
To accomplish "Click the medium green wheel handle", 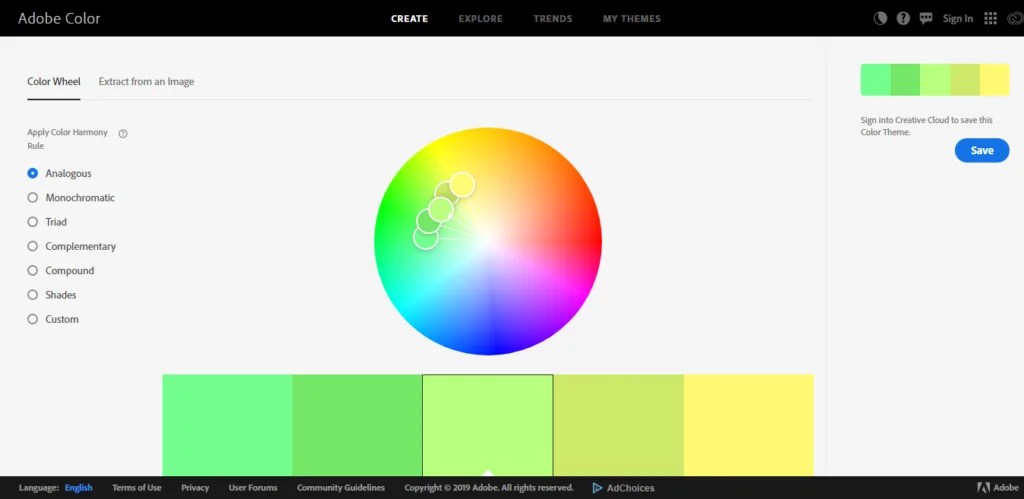I will pyautogui.click(x=428, y=222).
